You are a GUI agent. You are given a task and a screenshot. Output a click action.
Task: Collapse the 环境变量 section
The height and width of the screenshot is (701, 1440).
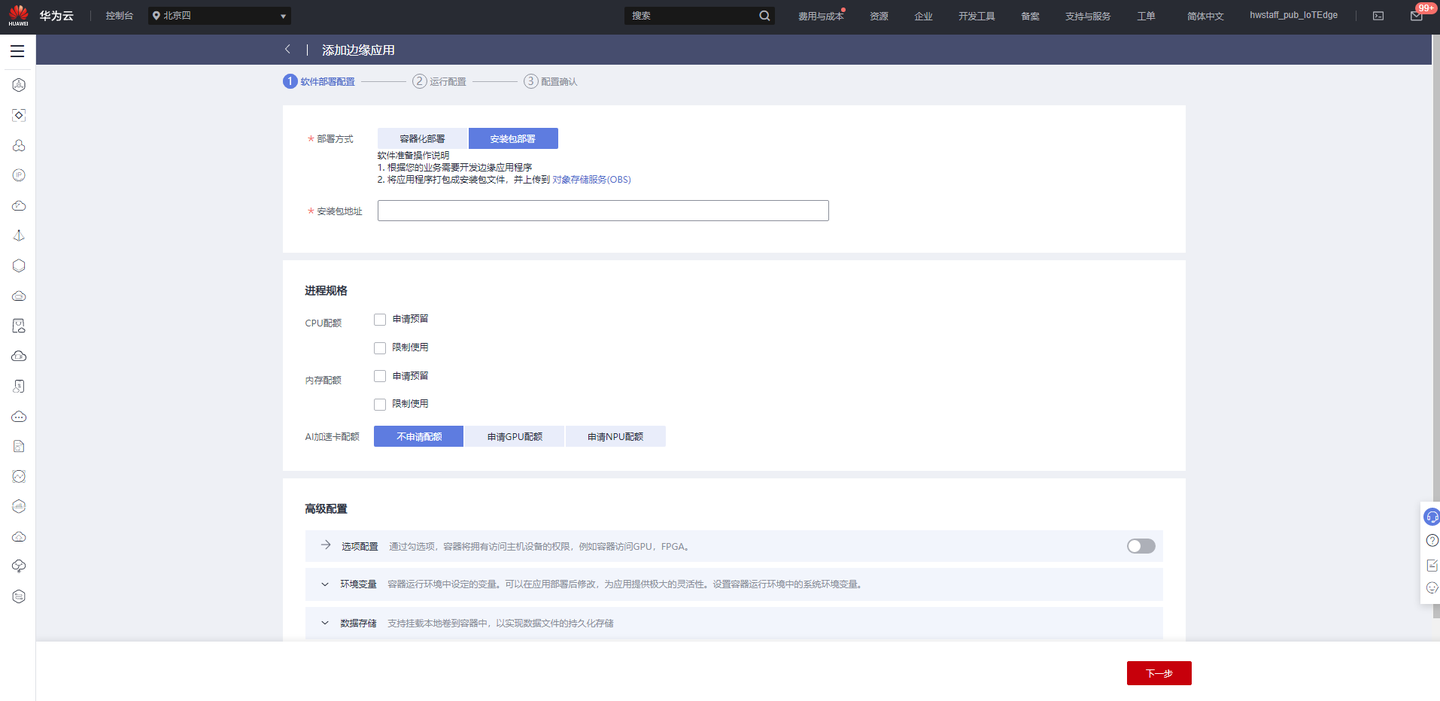click(324, 584)
